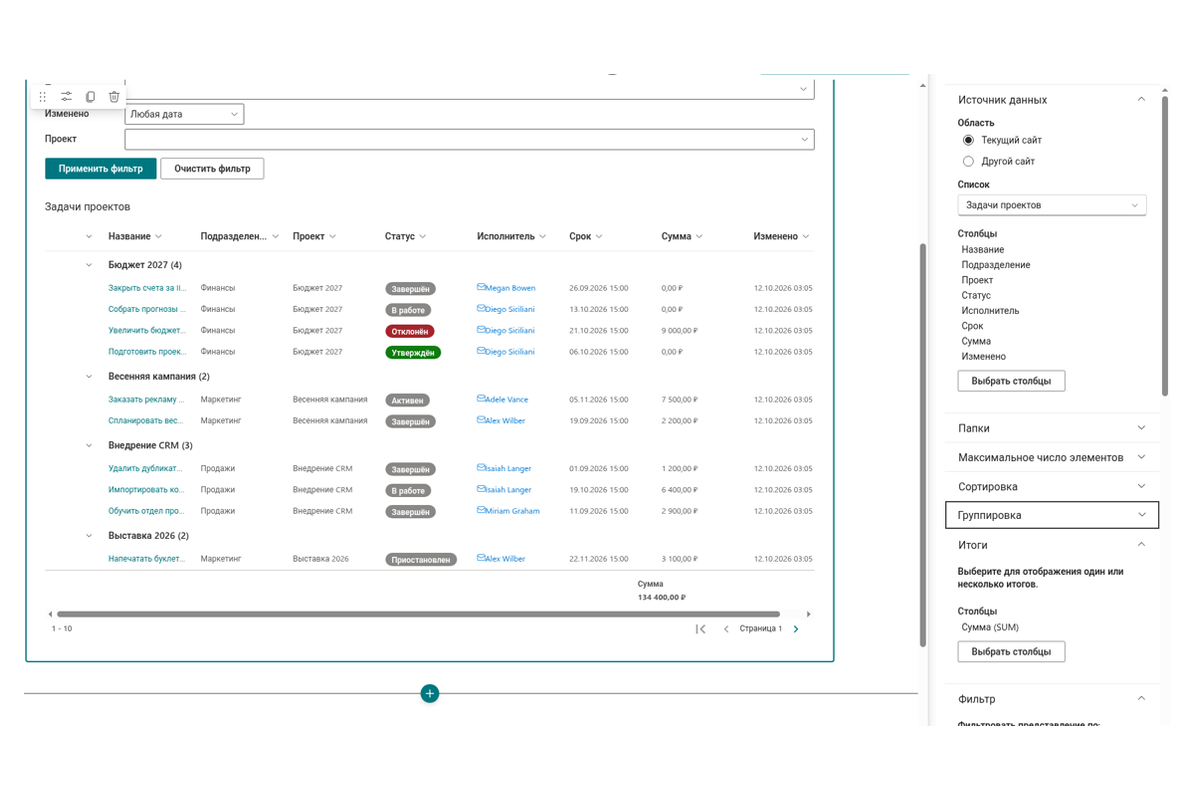This screenshot has width=1200, height=800.
Task: Select the 'Другой сайт' radio option
Action: point(968,161)
